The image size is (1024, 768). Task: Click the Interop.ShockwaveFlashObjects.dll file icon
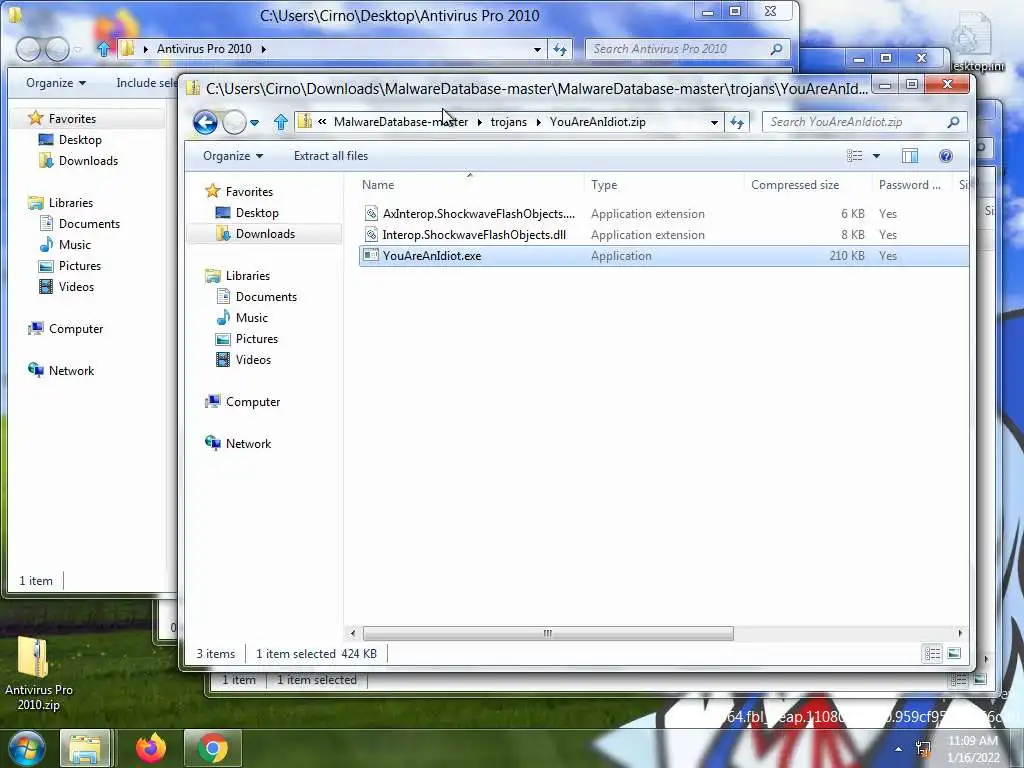[371, 234]
